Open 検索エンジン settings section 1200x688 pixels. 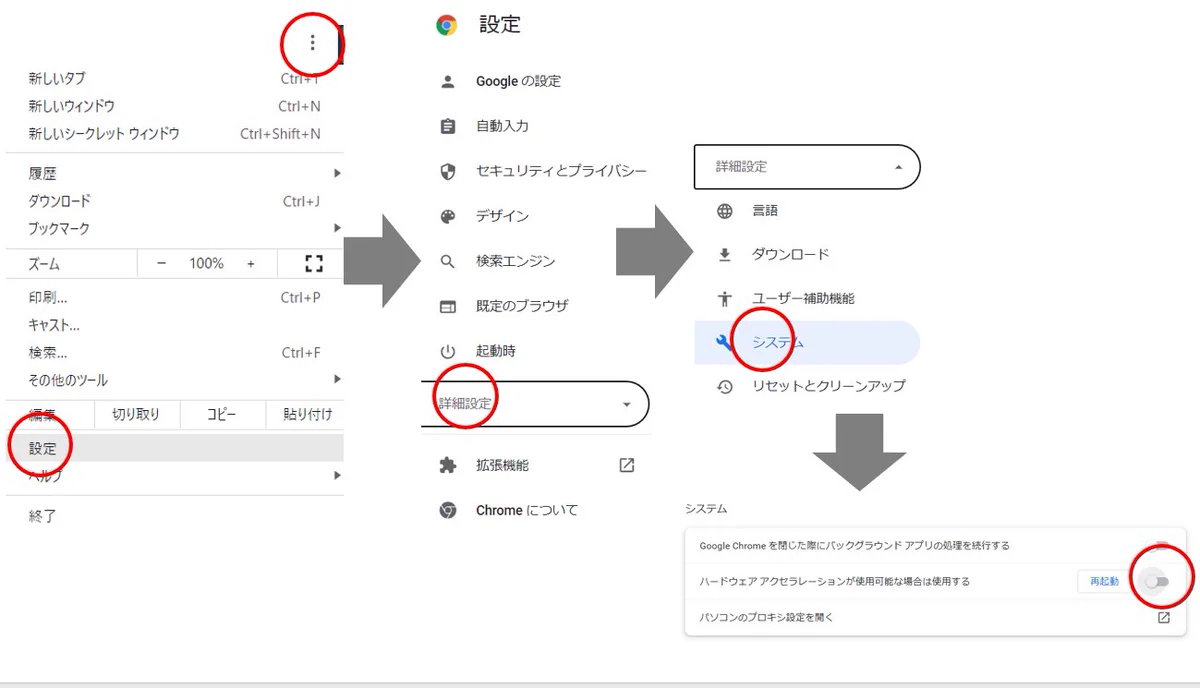pyautogui.click(x=515, y=261)
